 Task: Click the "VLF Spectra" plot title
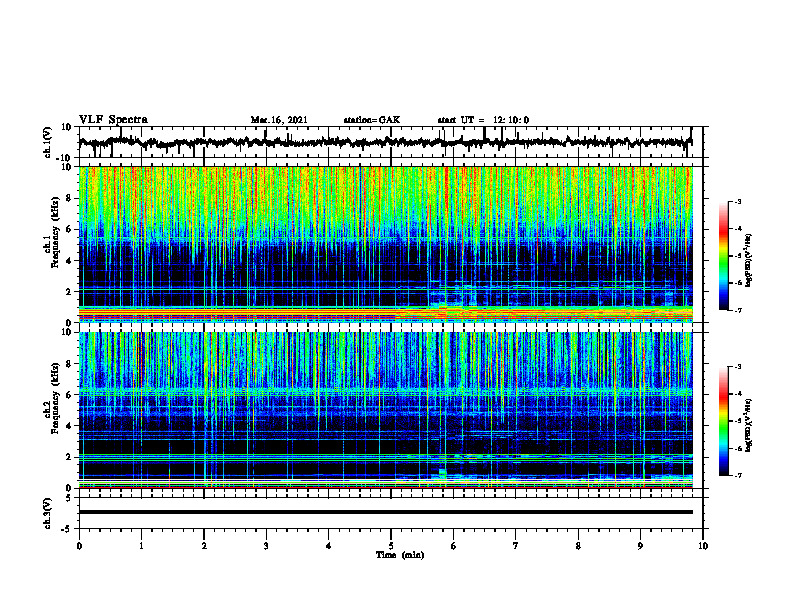[113, 120]
